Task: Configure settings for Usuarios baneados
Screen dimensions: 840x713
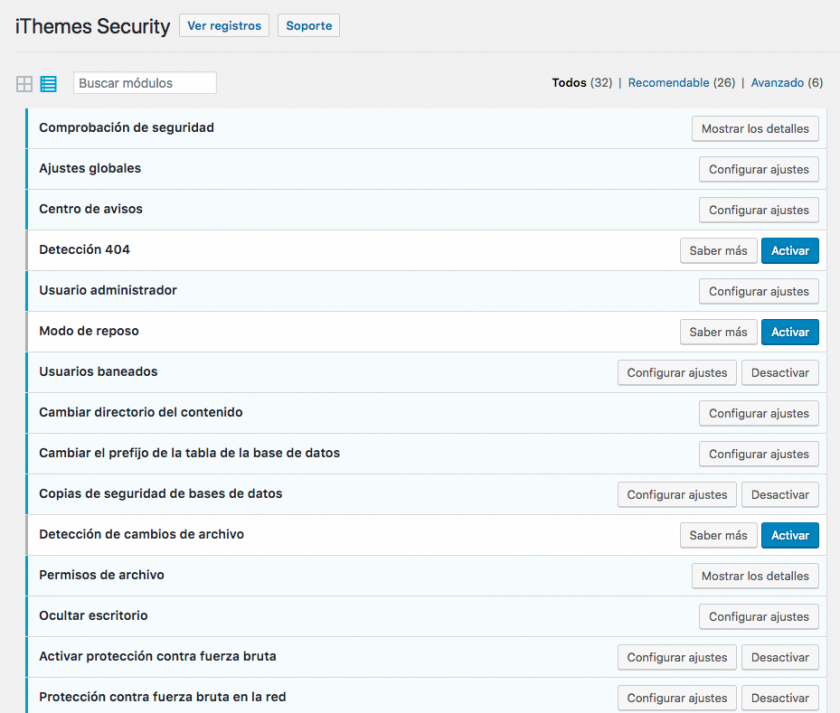Action: (677, 373)
